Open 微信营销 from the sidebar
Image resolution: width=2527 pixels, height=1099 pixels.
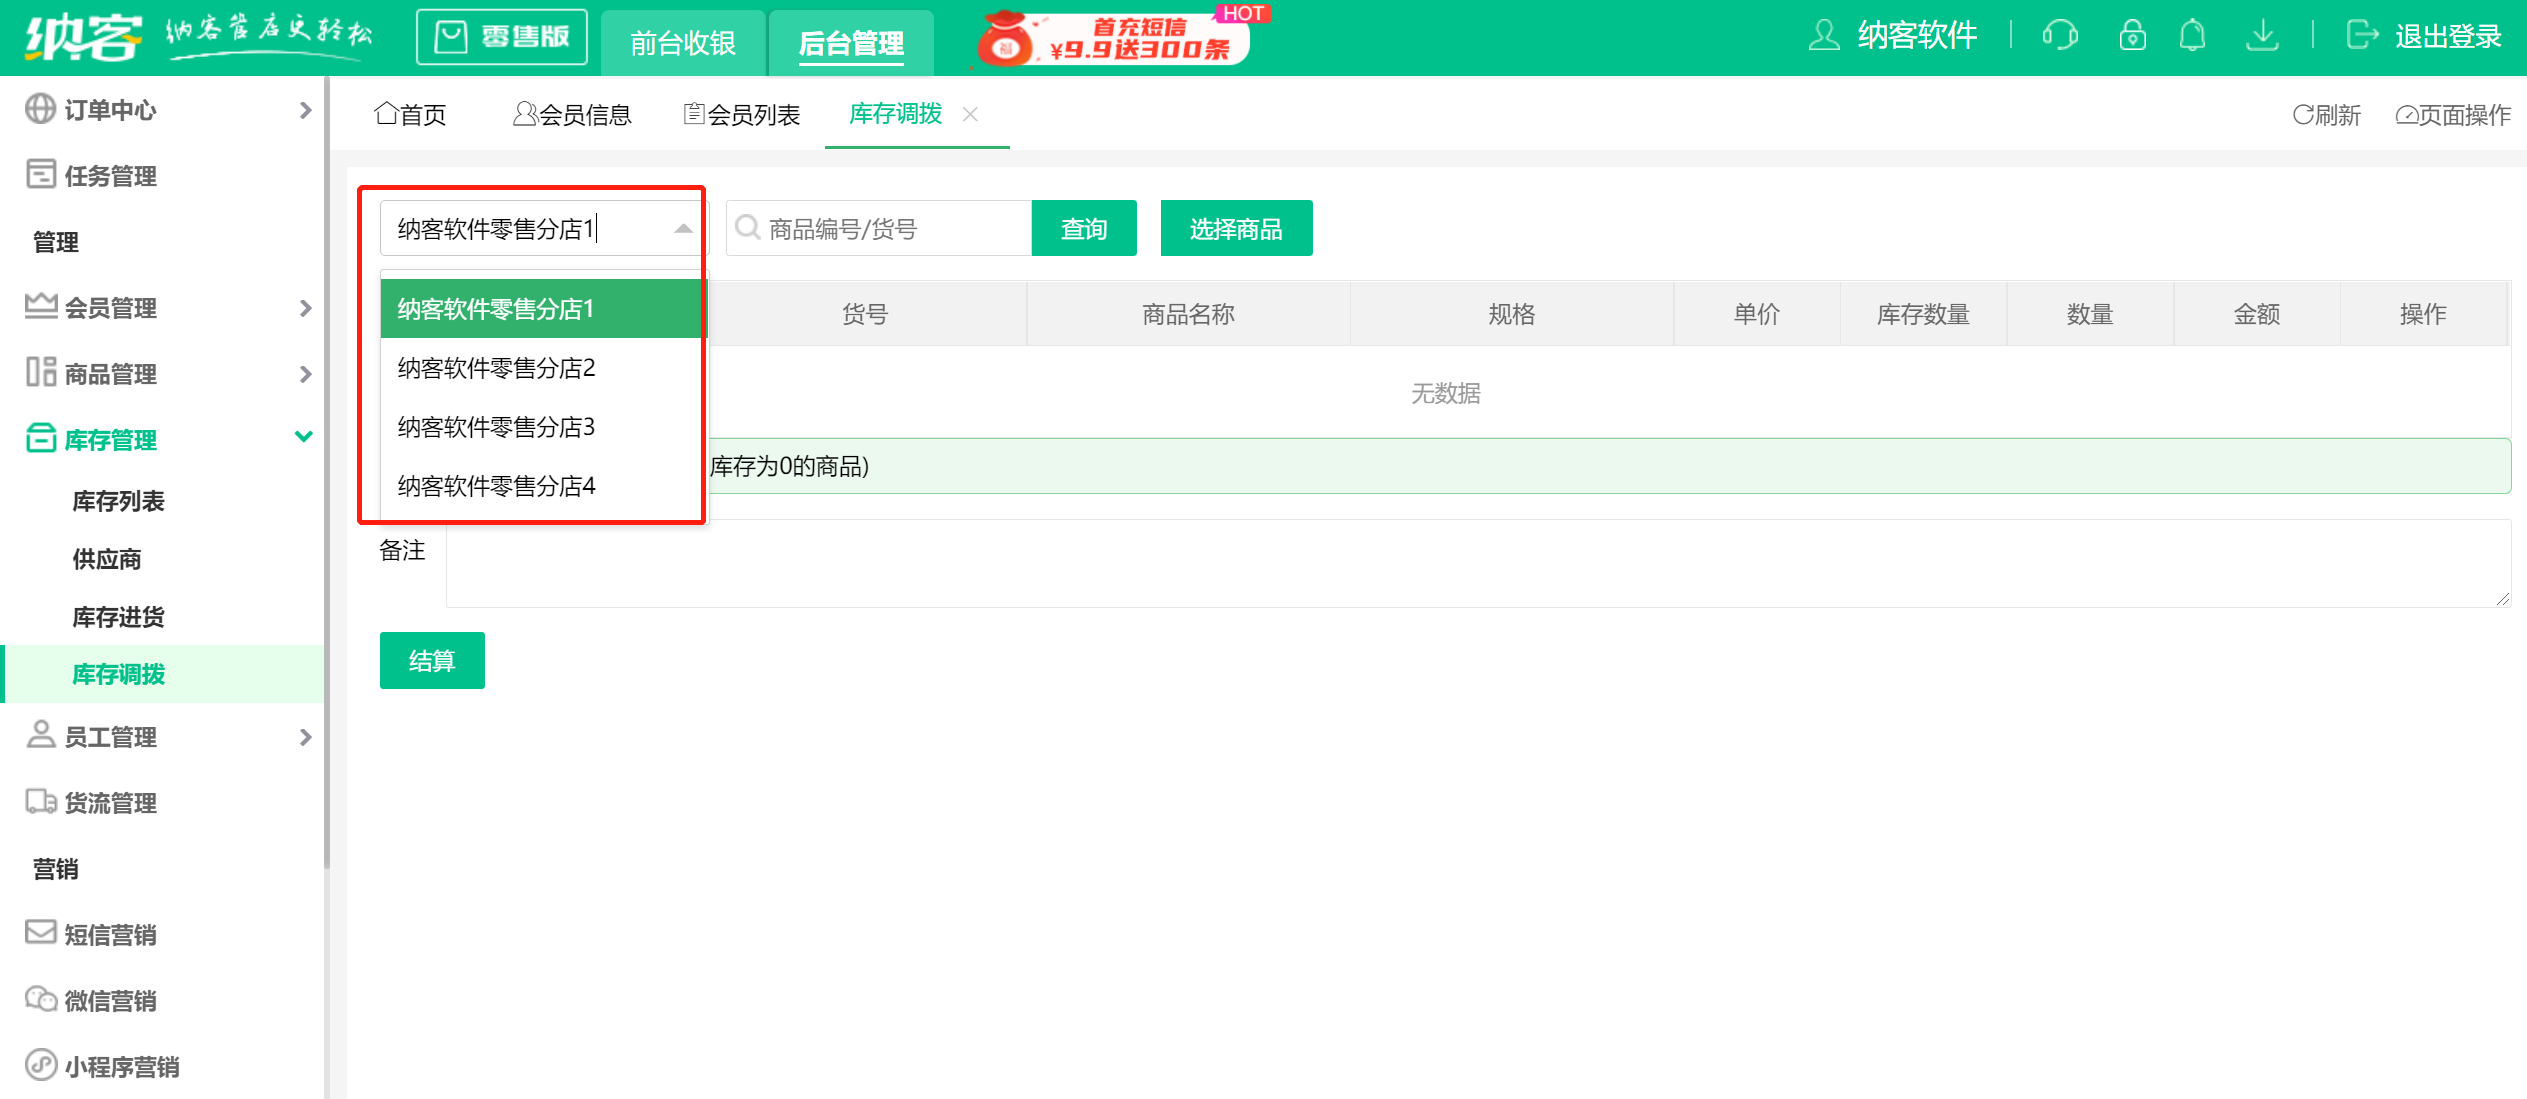110,1000
